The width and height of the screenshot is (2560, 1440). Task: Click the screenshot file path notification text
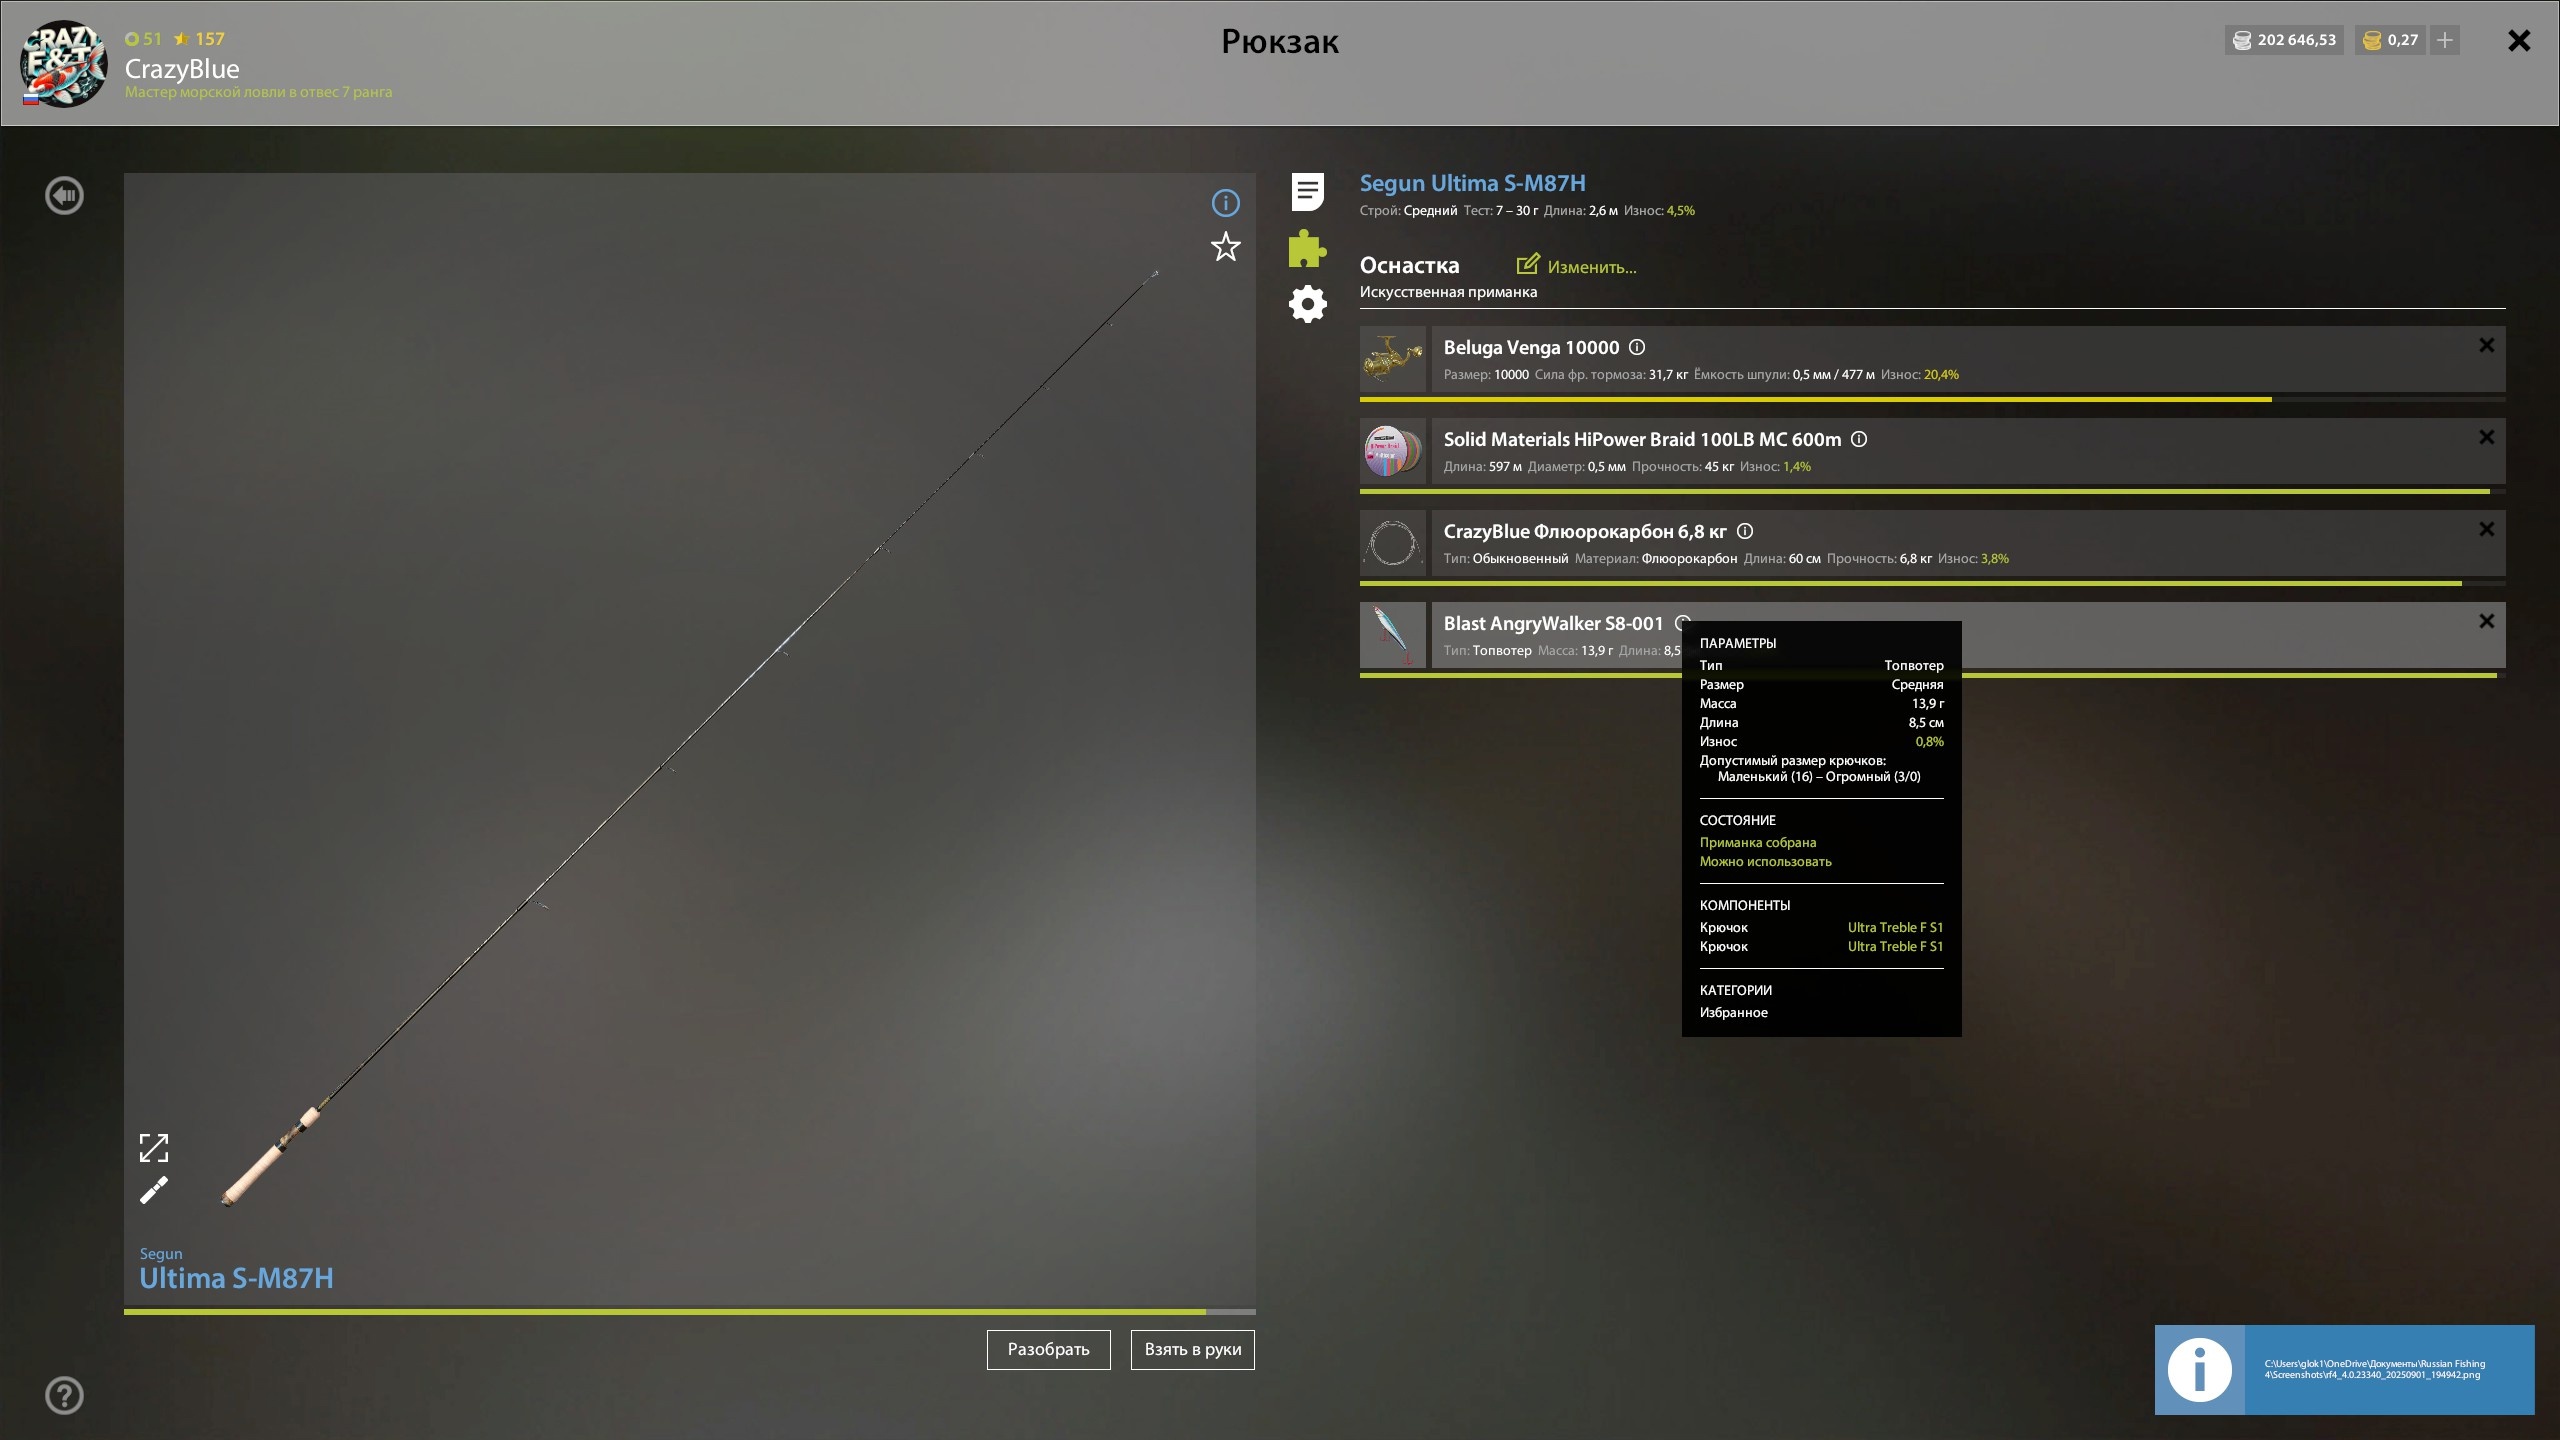click(2375, 1369)
